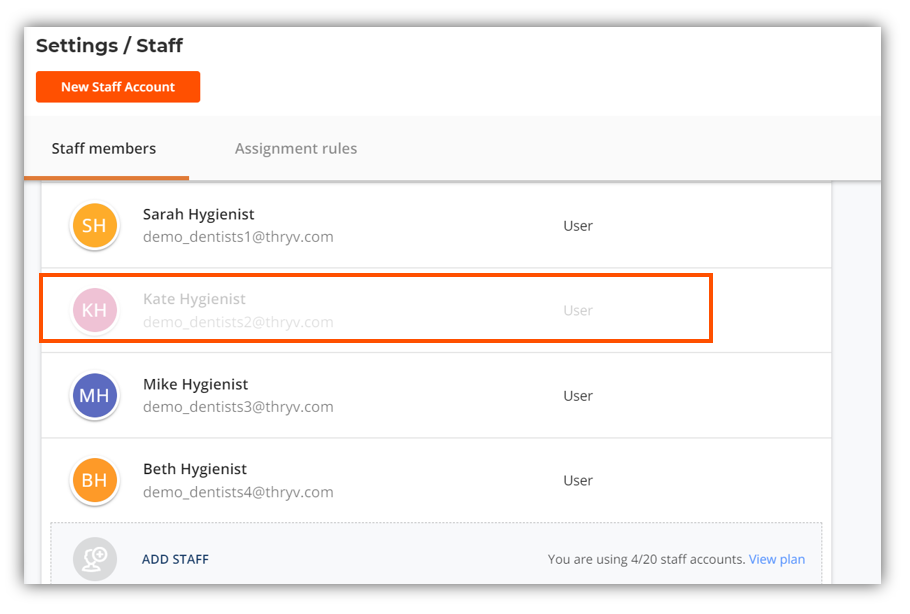910x614 pixels.
Task: Click the pink KH avatar icon
Action: pyautogui.click(x=94, y=311)
